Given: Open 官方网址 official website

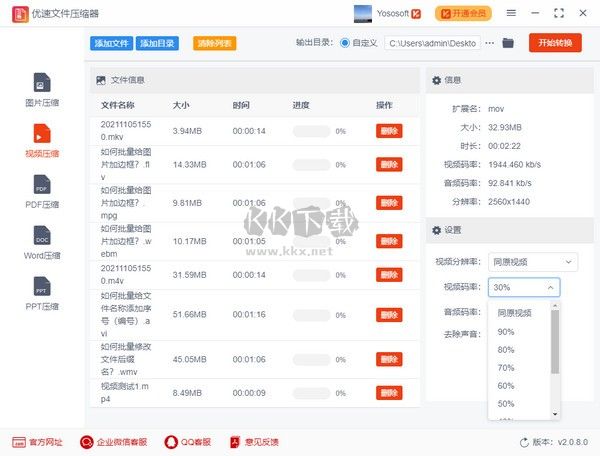Looking at the screenshot, I should [37, 442].
